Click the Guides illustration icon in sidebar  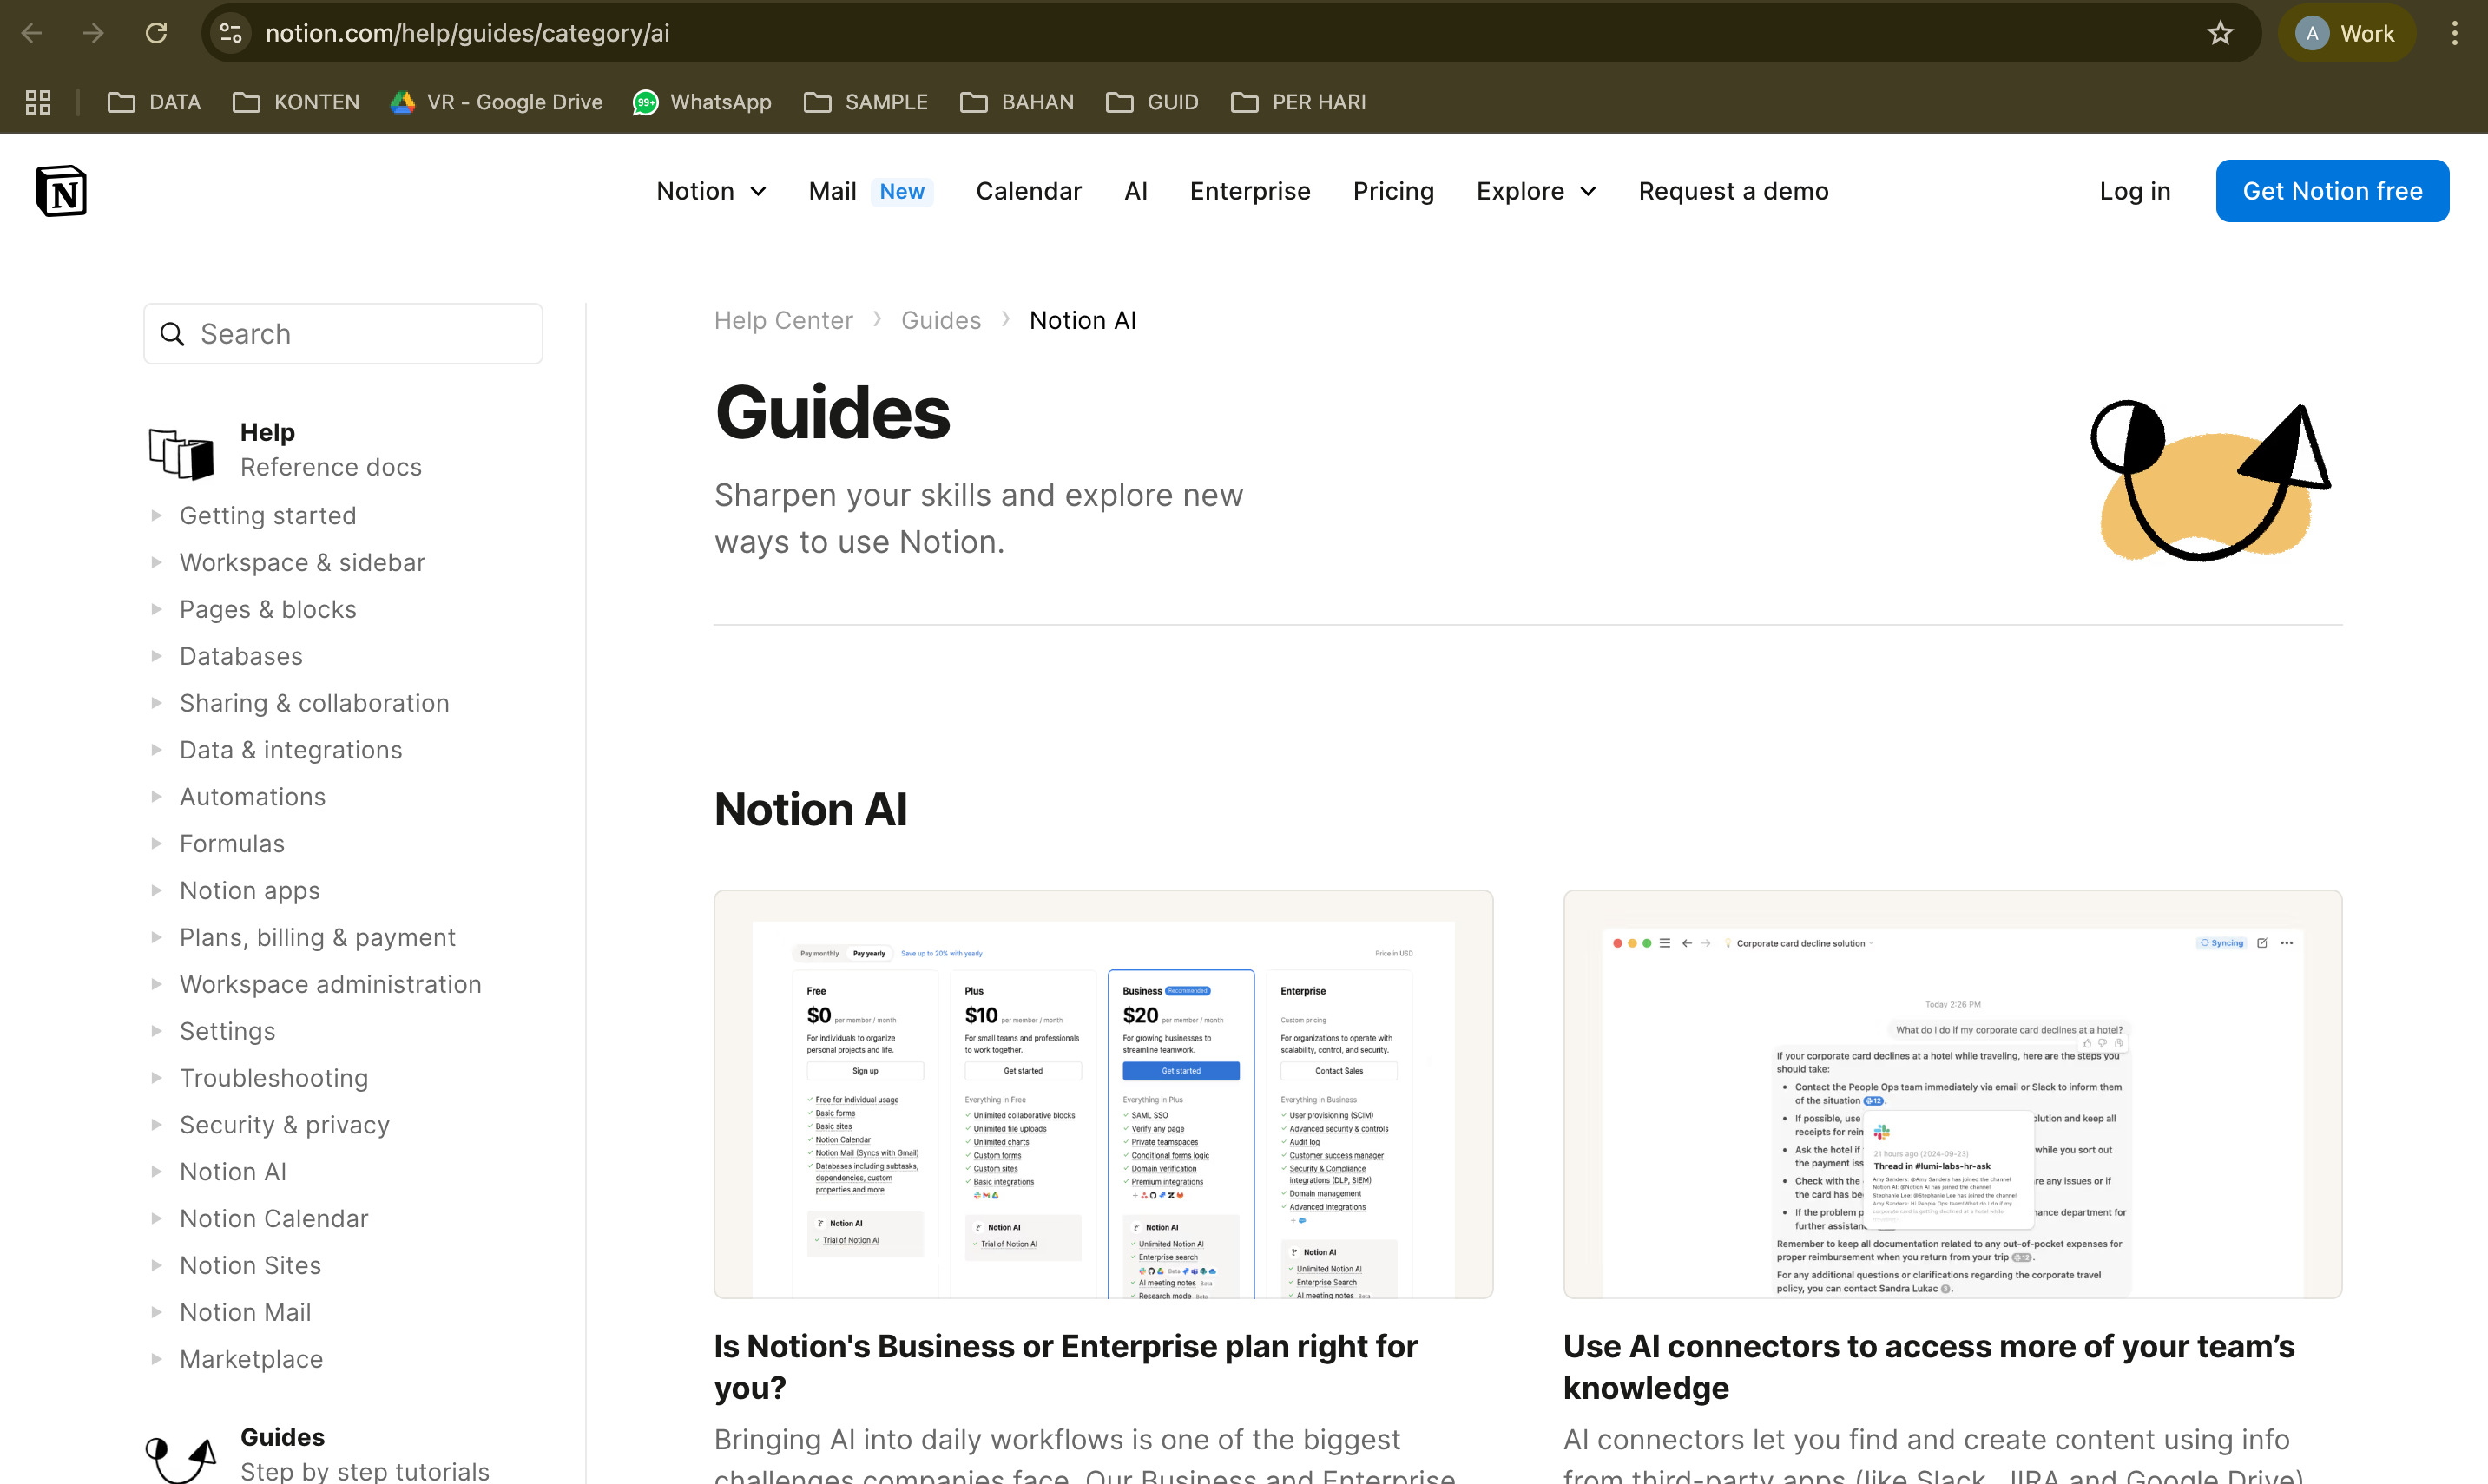181,1459
